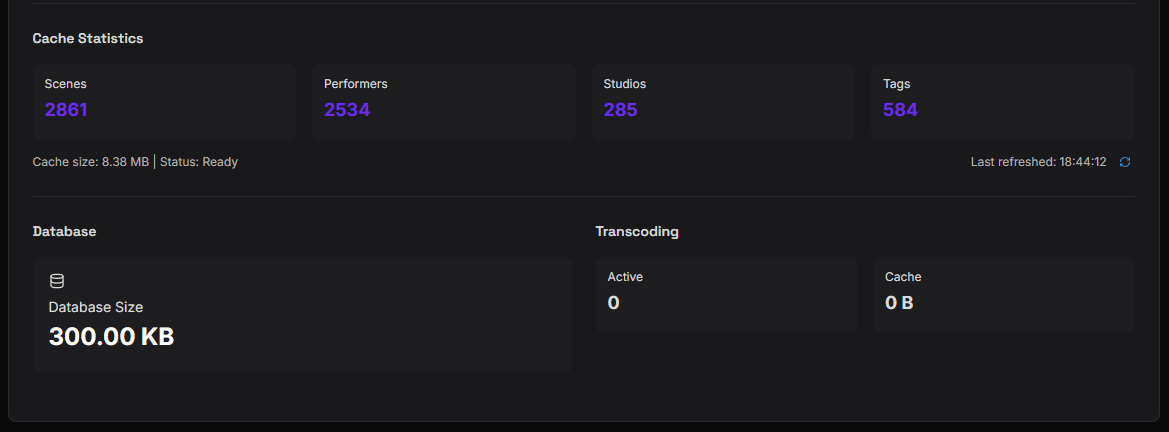
Task: Open the Studios count 285
Action: point(620,110)
